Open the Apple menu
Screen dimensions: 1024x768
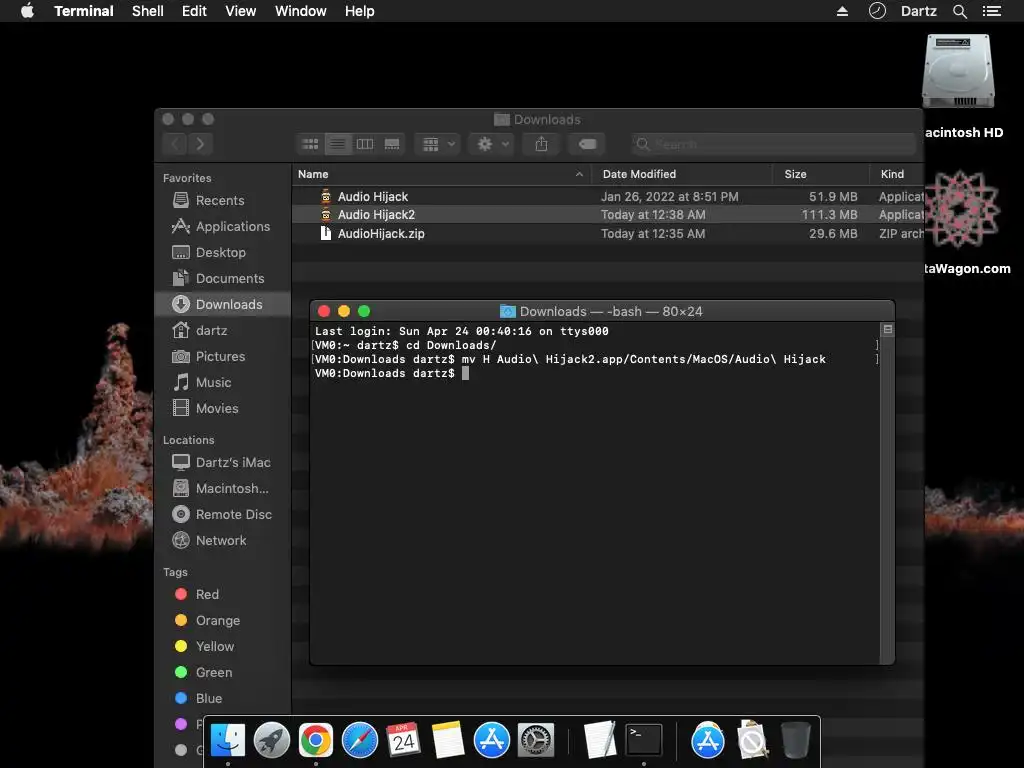point(27,11)
